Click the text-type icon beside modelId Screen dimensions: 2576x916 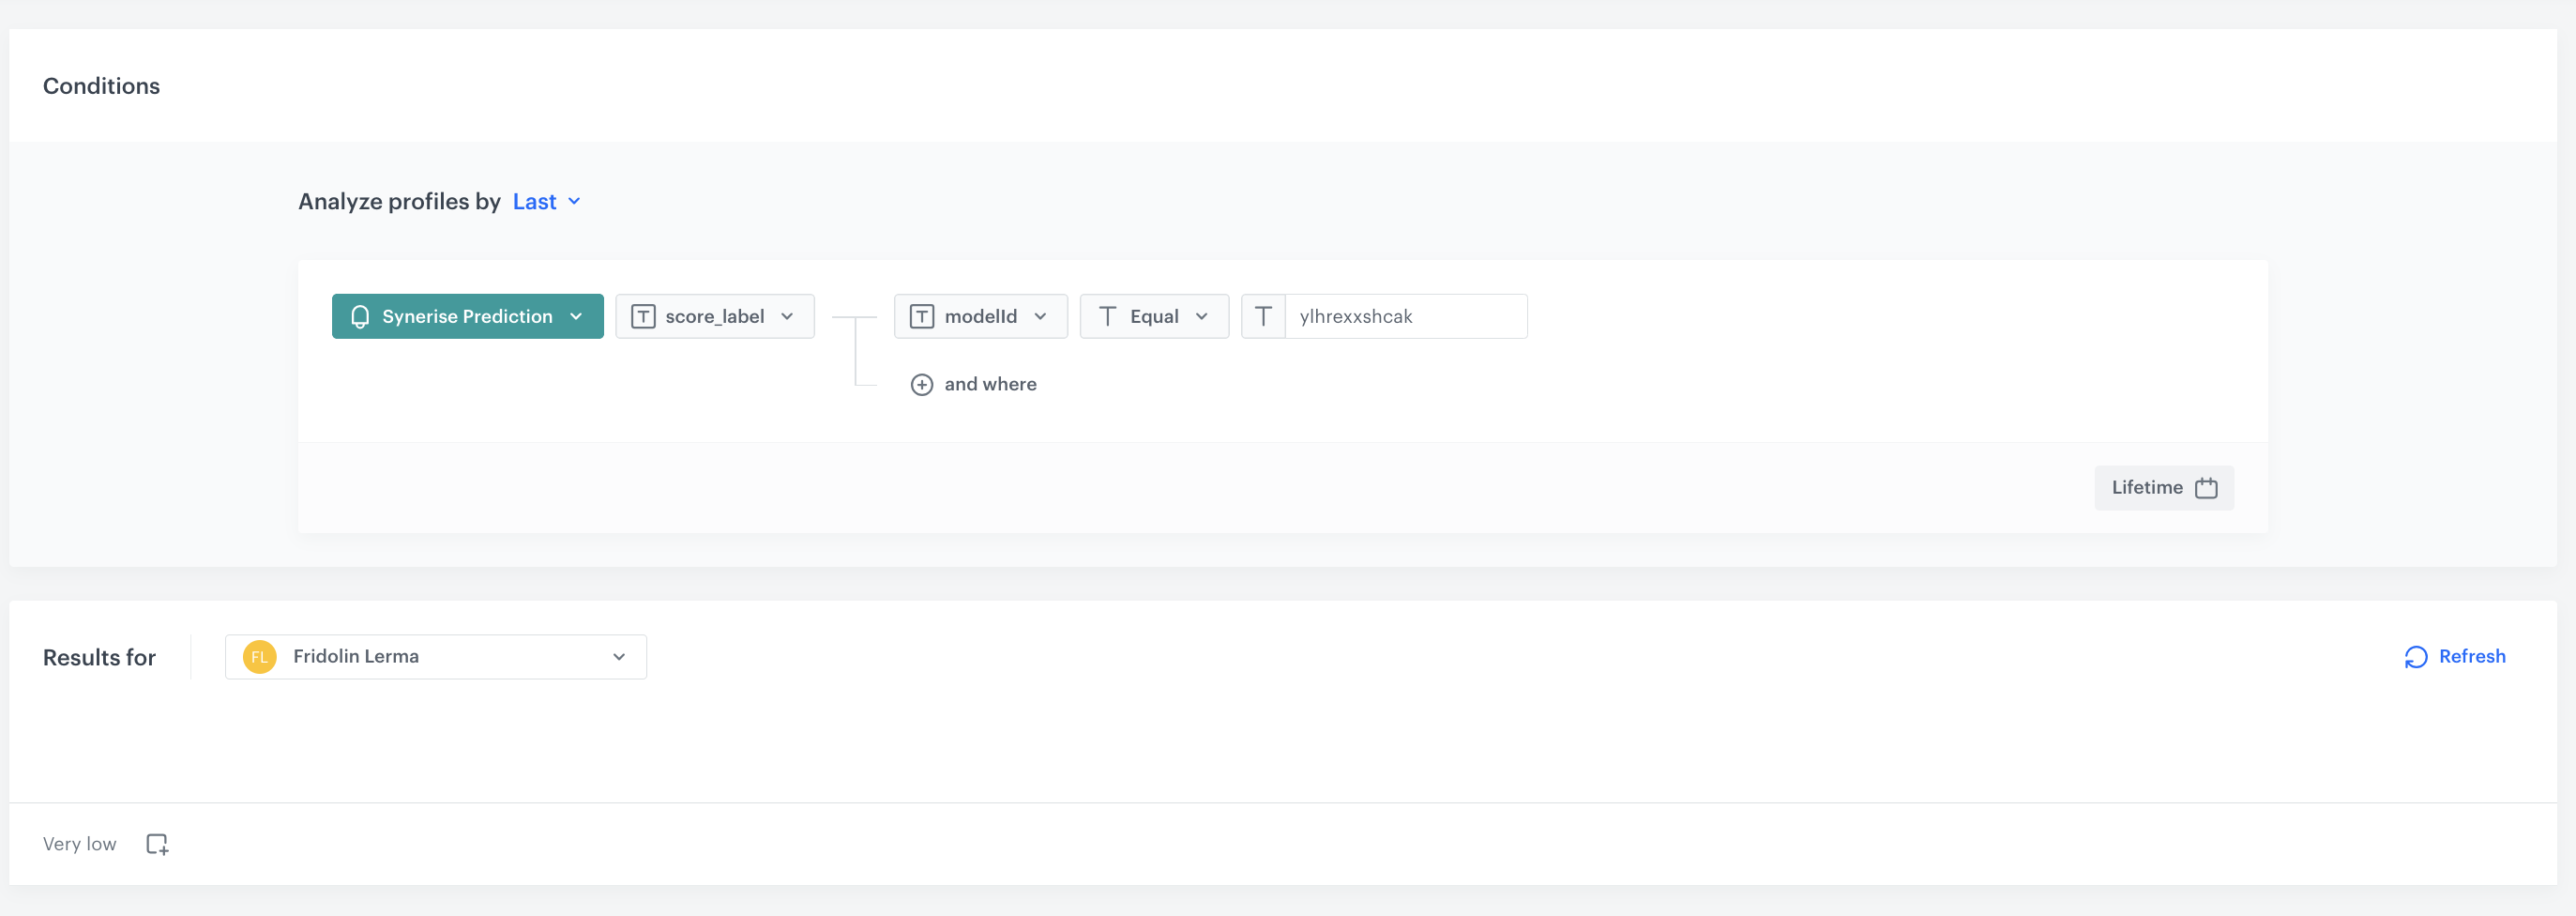coord(921,316)
